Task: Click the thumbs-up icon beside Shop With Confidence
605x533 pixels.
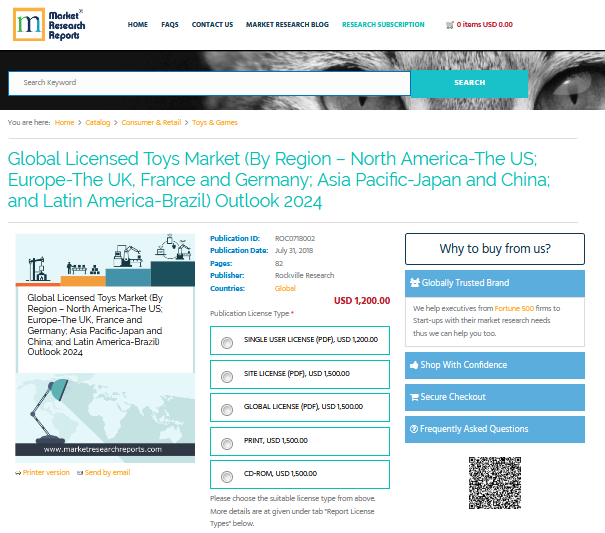Action: click(x=414, y=365)
